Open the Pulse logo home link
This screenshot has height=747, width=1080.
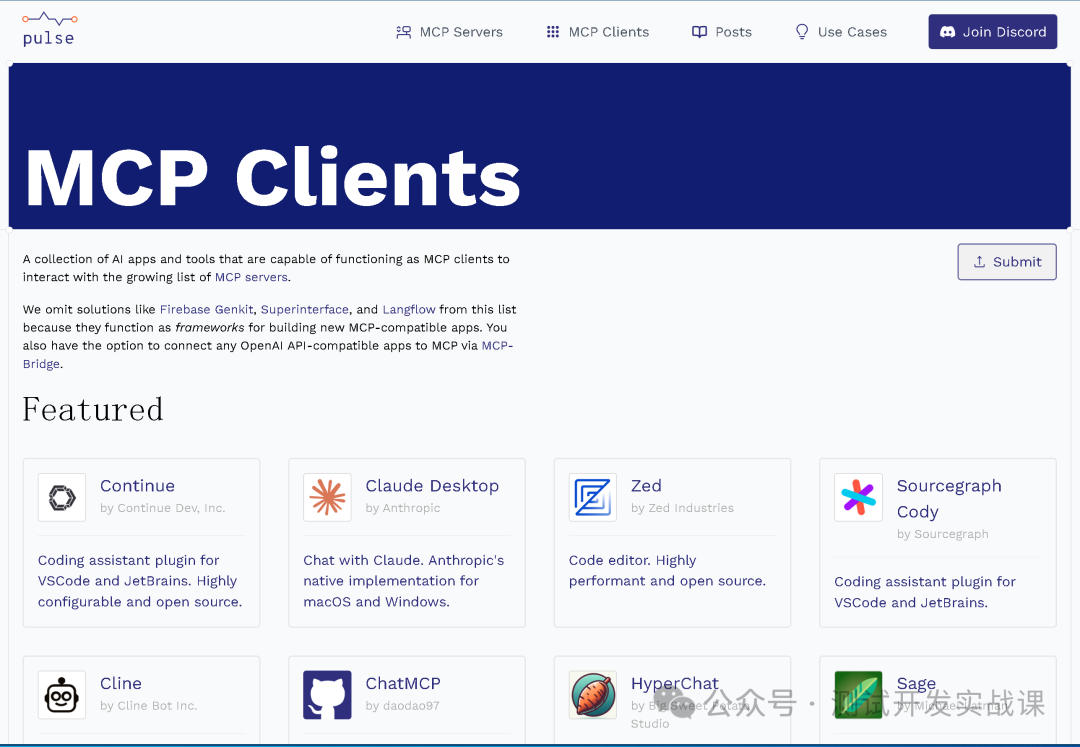(x=49, y=30)
